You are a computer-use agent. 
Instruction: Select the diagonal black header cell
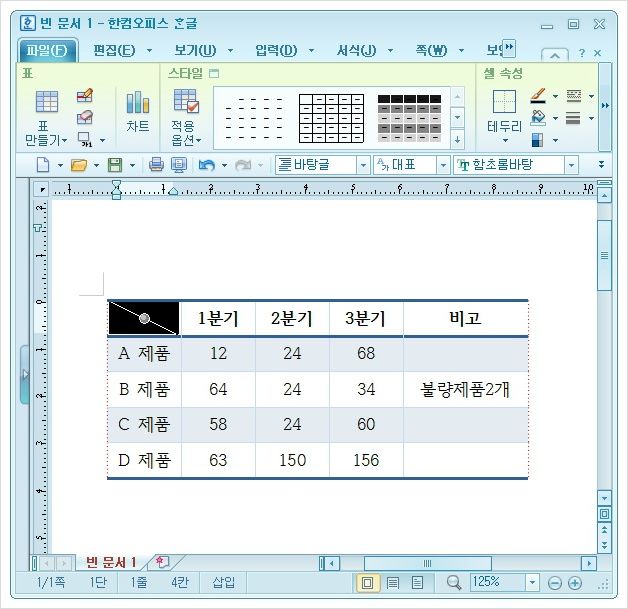point(144,318)
